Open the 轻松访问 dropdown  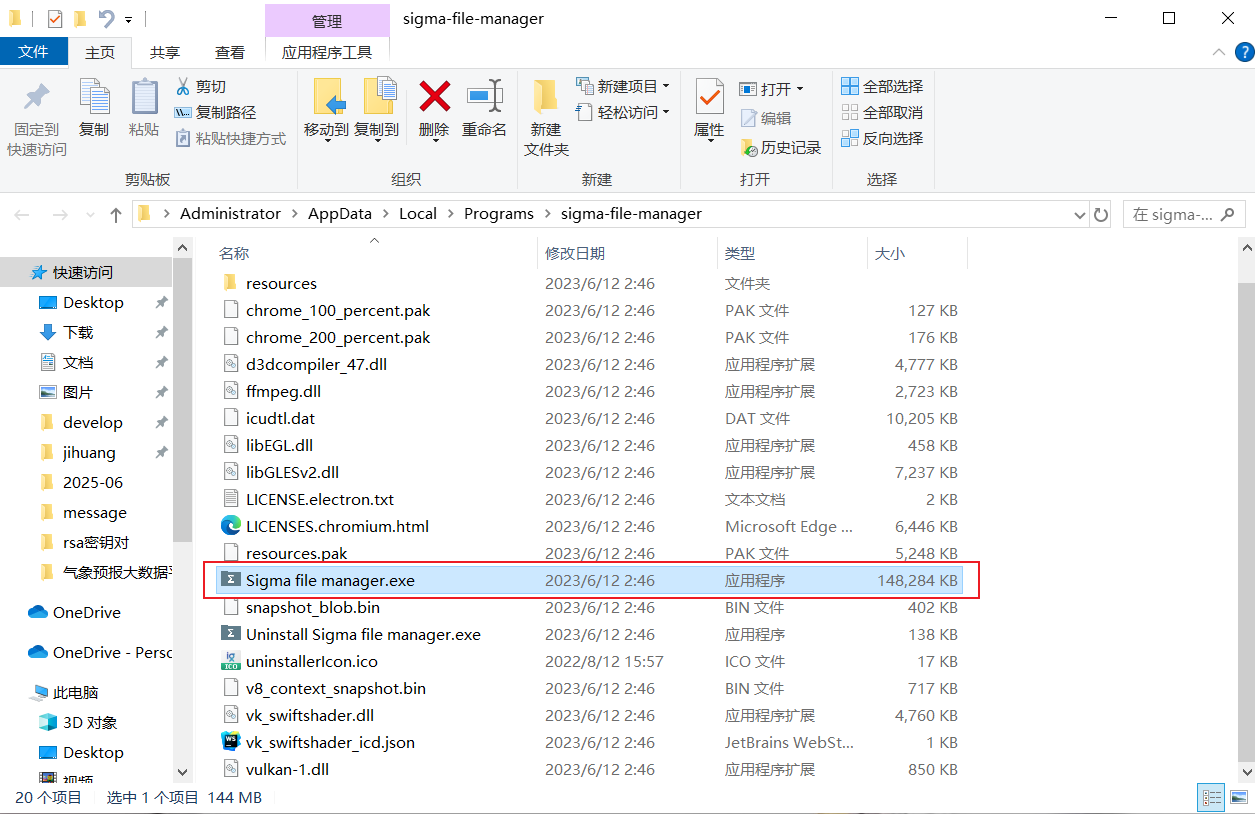click(x=623, y=113)
